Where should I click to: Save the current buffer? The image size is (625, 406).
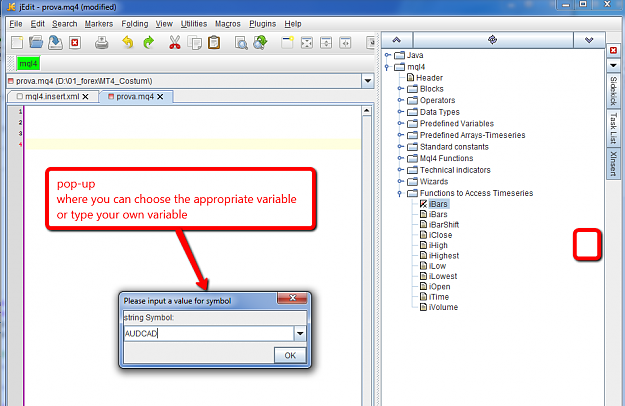[x=55, y=42]
